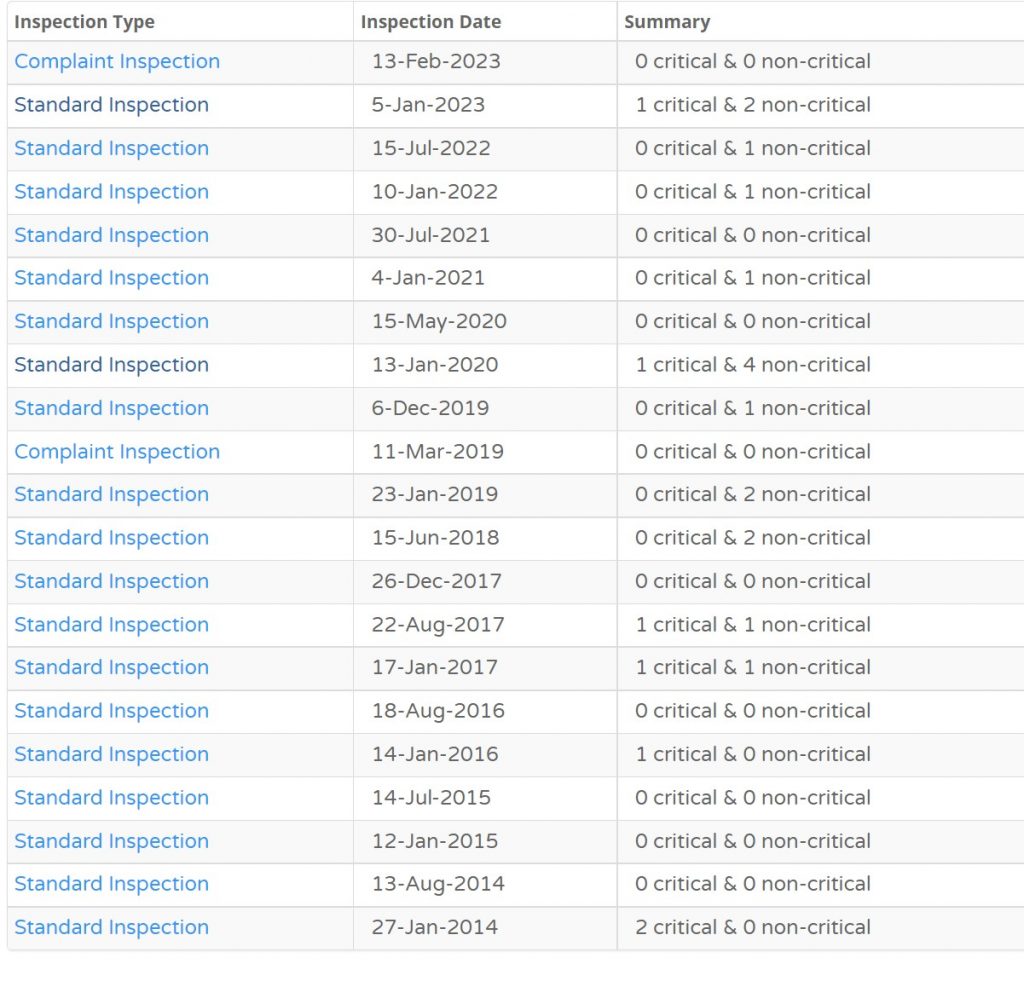The height and width of the screenshot is (981, 1024).
Task: Select the summary text in the 4-Jan-2021 row
Action: point(753,278)
